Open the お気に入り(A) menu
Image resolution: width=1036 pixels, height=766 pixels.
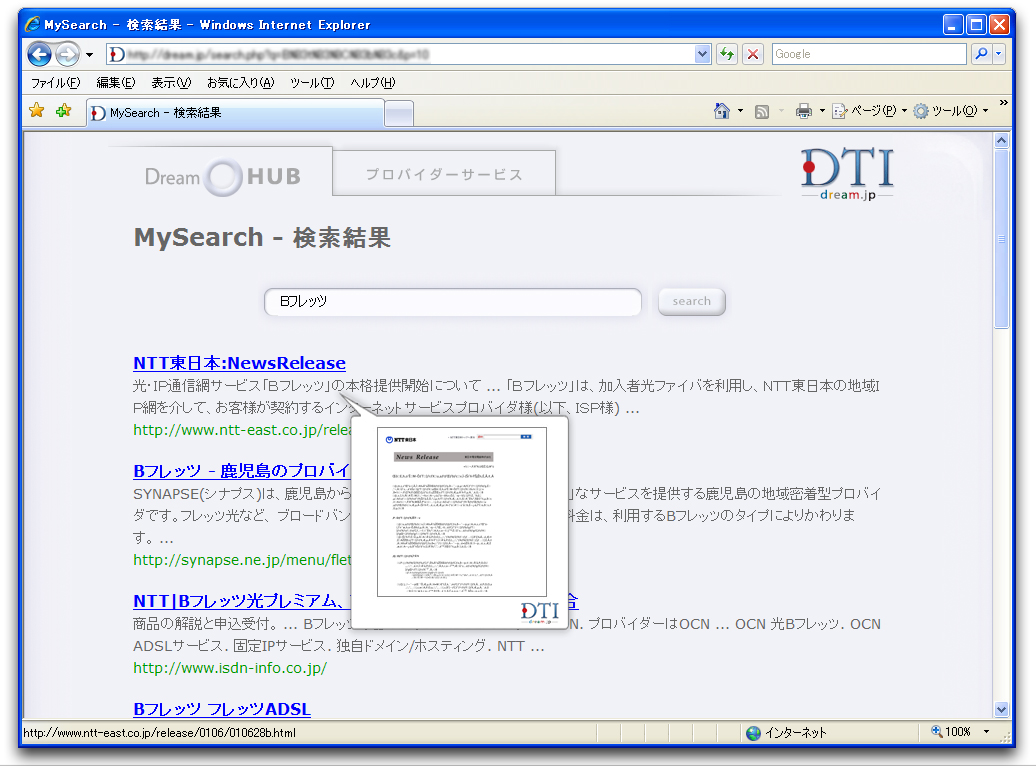click(x=240, y=83)
